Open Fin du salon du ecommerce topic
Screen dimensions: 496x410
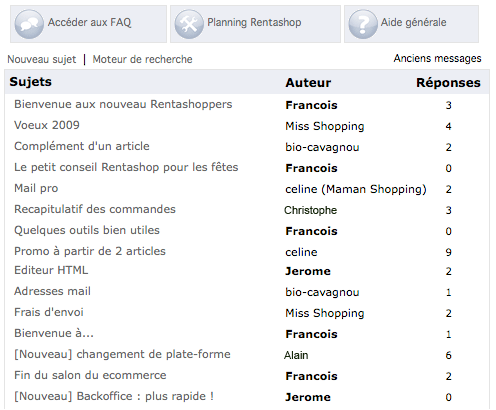coord(90,375)
